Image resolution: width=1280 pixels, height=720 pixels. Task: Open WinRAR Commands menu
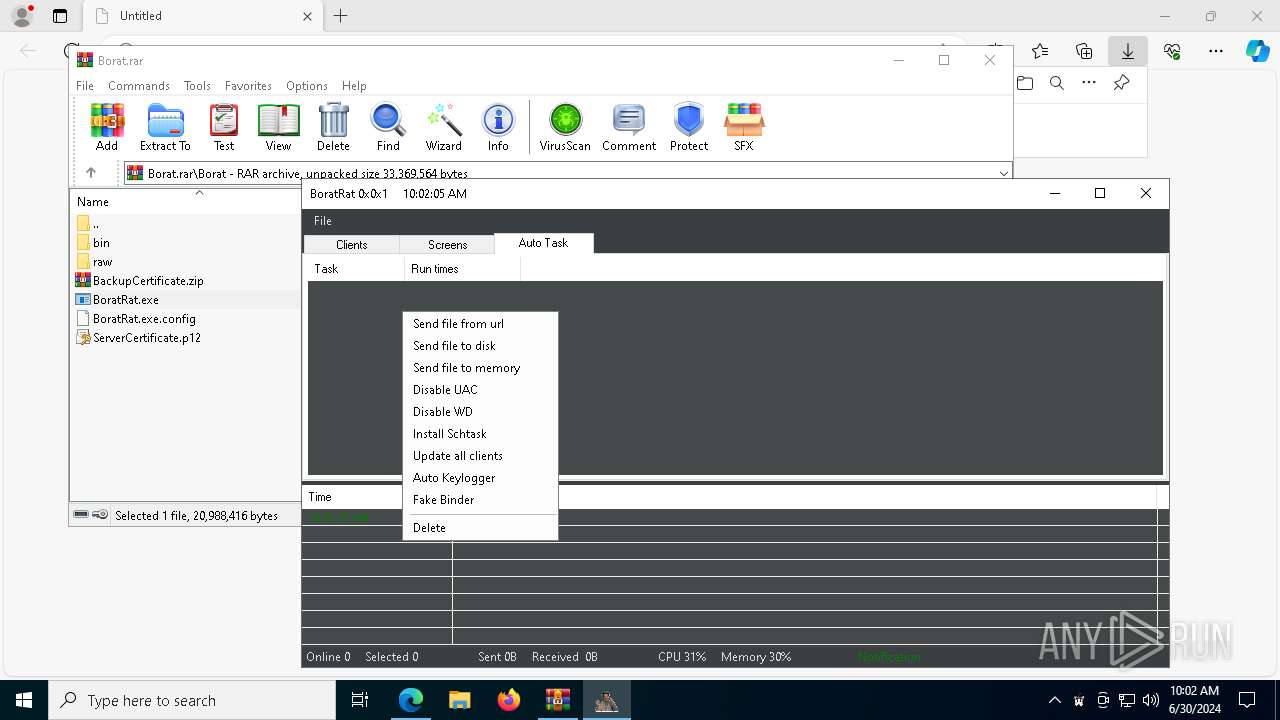[139, 86]
